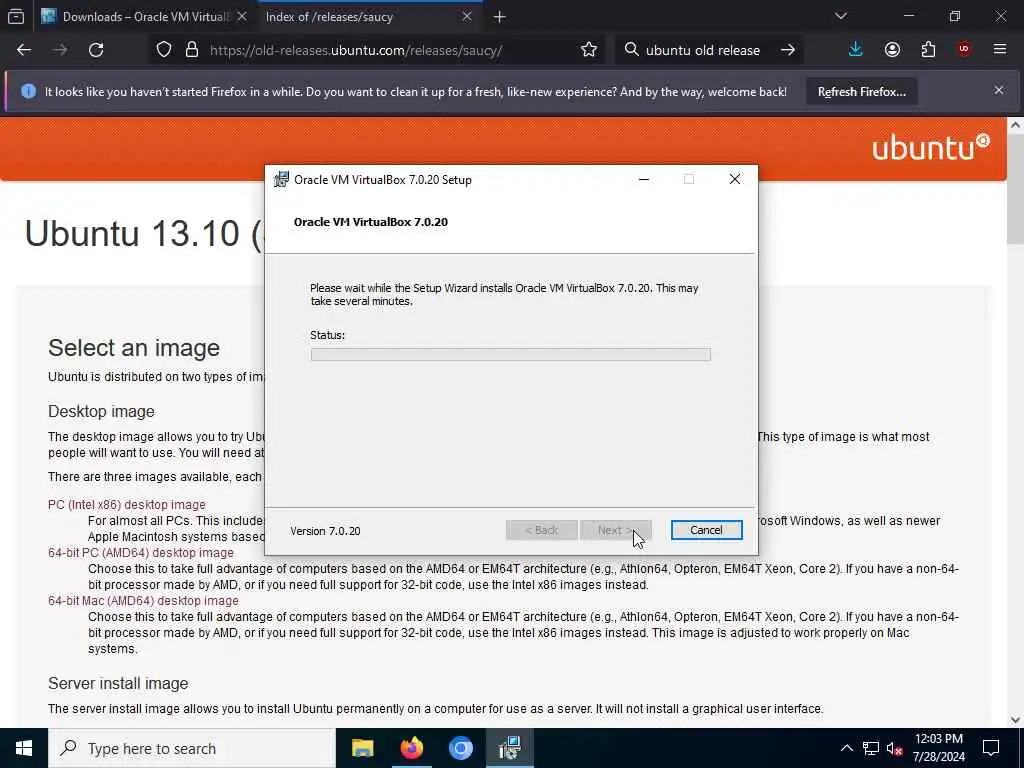Screen dimensions: 1024x768
Task: Click the muted volume tray icon
Action: (x=895, y=748)
